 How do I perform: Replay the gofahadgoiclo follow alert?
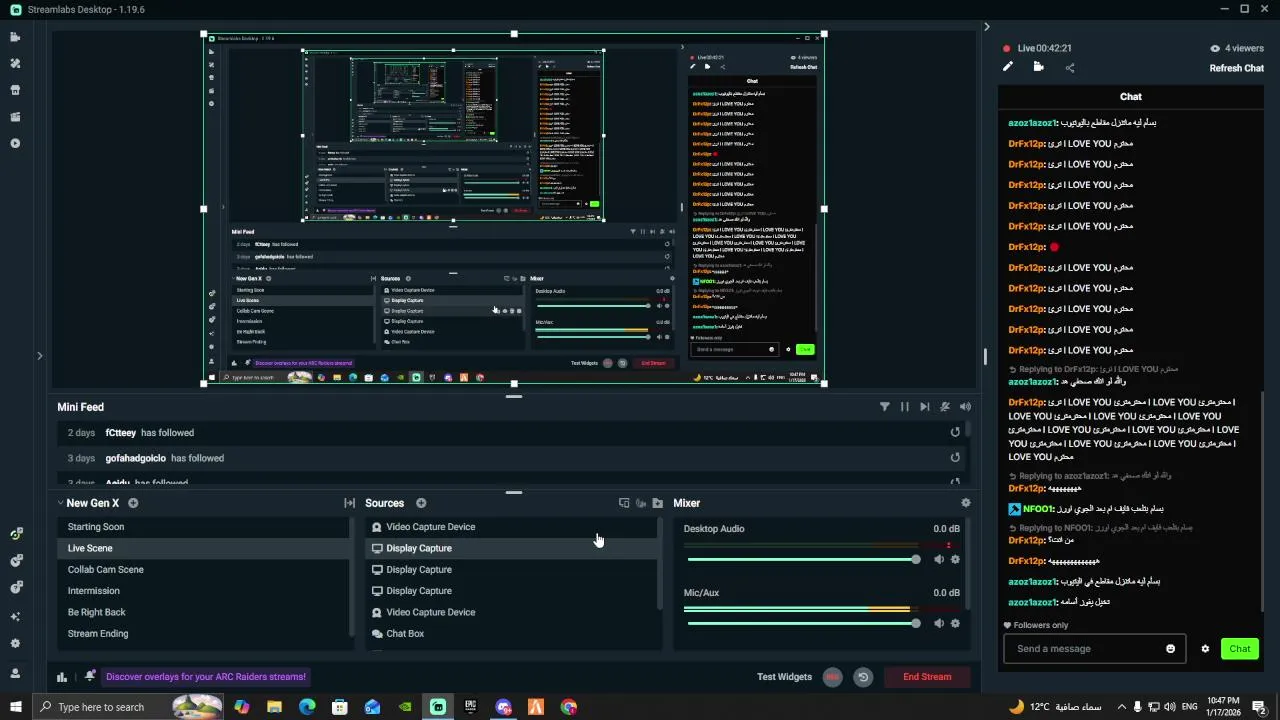955,457
